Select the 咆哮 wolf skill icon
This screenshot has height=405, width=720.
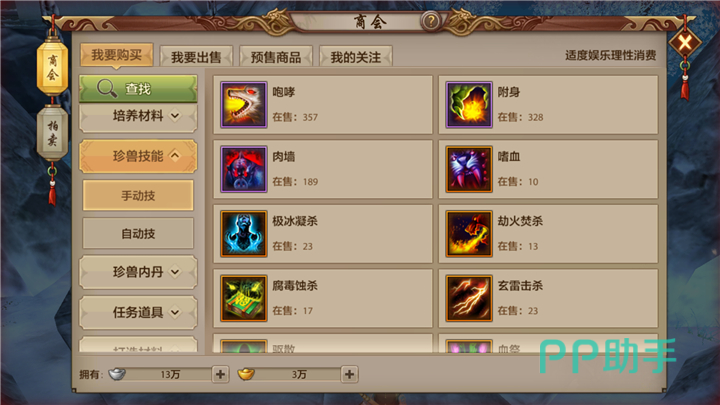243,105
